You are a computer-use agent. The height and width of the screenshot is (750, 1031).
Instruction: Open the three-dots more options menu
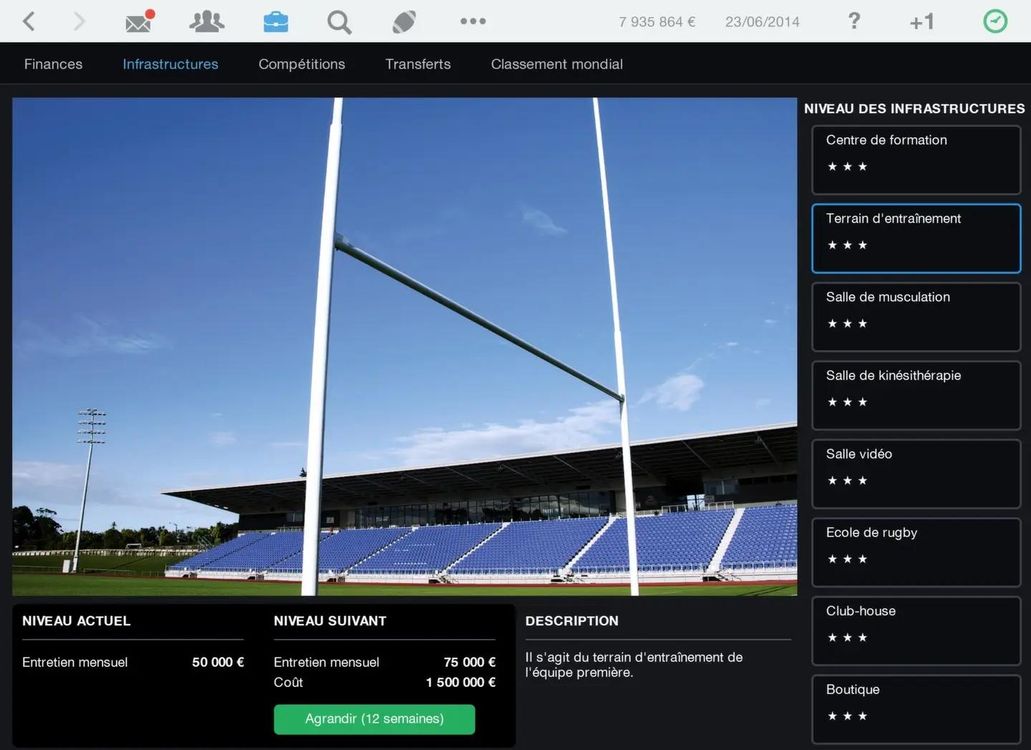coord(472,21)
